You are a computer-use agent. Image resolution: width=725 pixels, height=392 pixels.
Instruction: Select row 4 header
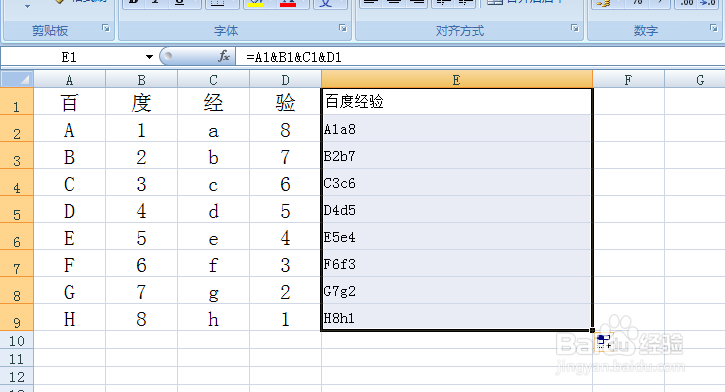(17, 183)
